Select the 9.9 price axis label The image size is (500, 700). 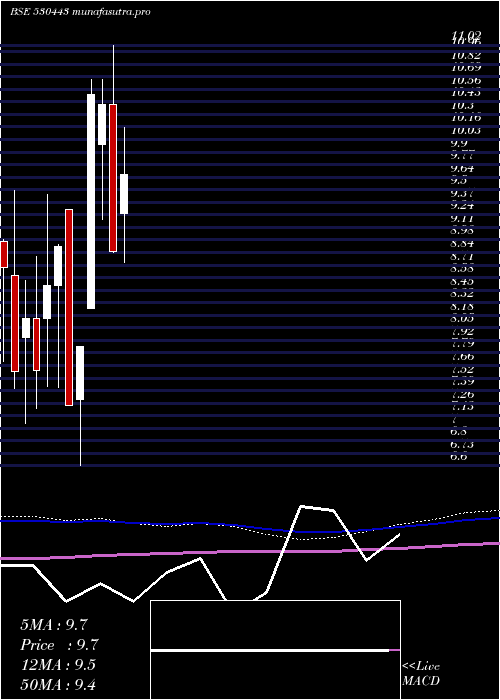click(459, 143)
